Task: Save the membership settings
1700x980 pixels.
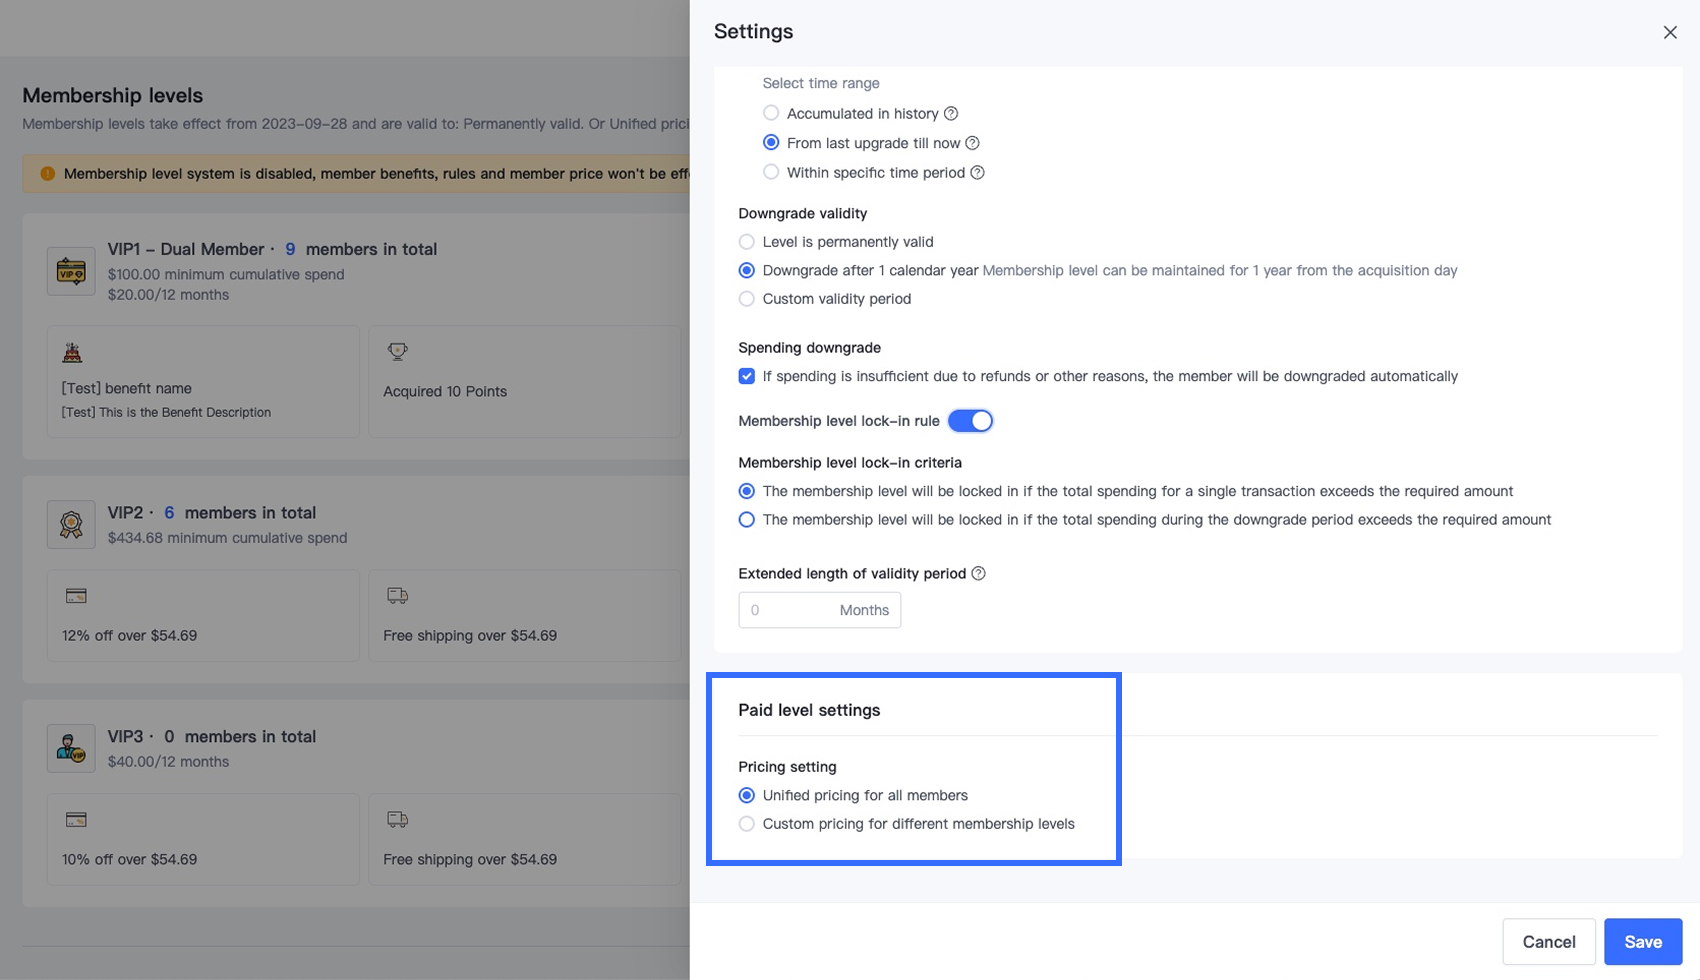Action: point(1643,942)
